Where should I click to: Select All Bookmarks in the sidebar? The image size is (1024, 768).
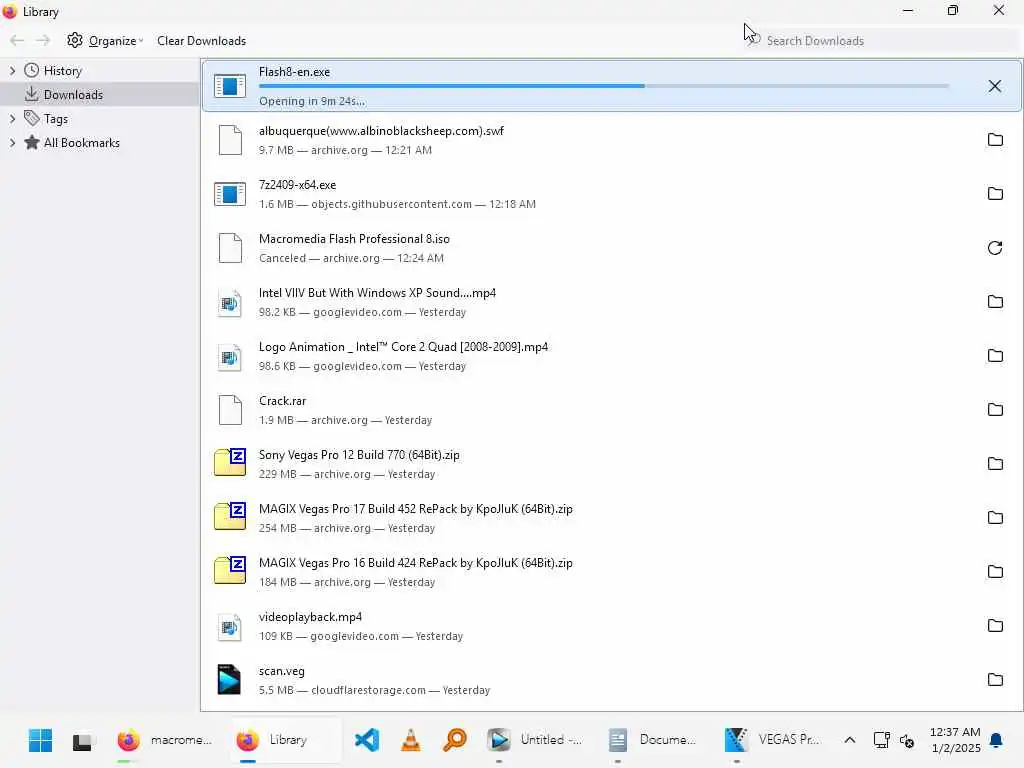point(82,142)
